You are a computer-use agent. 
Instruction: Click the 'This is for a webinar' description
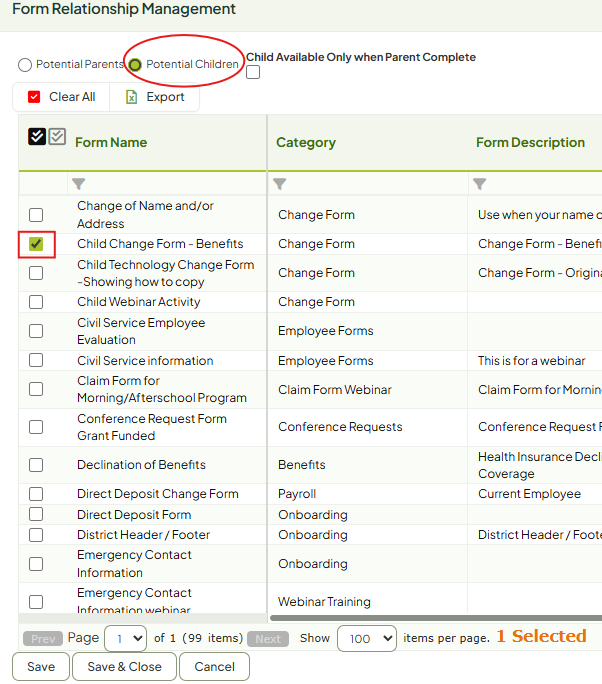(531, 361)
